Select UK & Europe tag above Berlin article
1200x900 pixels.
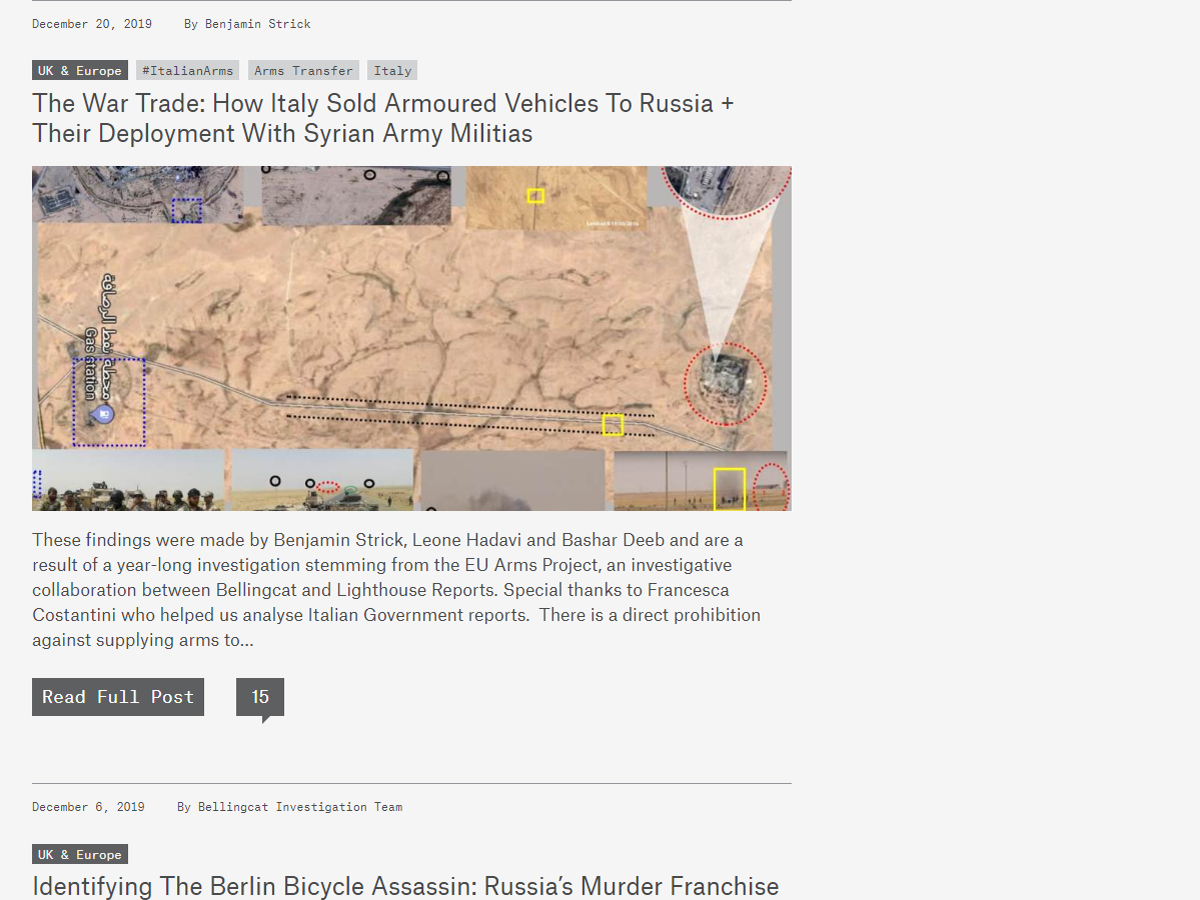click(x=80, y=854)
